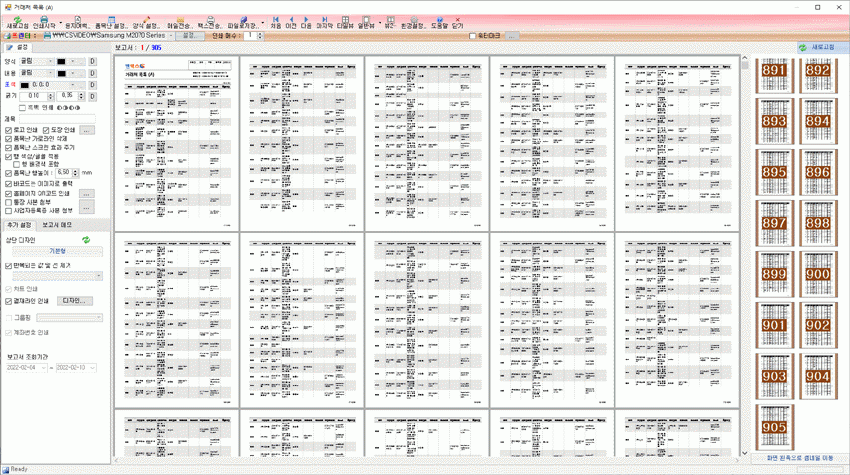Toggle 결재라인 인쇄 checkbox
This screenshot has height=475, width=850.
pyautogui.click(x=9, y=301)
